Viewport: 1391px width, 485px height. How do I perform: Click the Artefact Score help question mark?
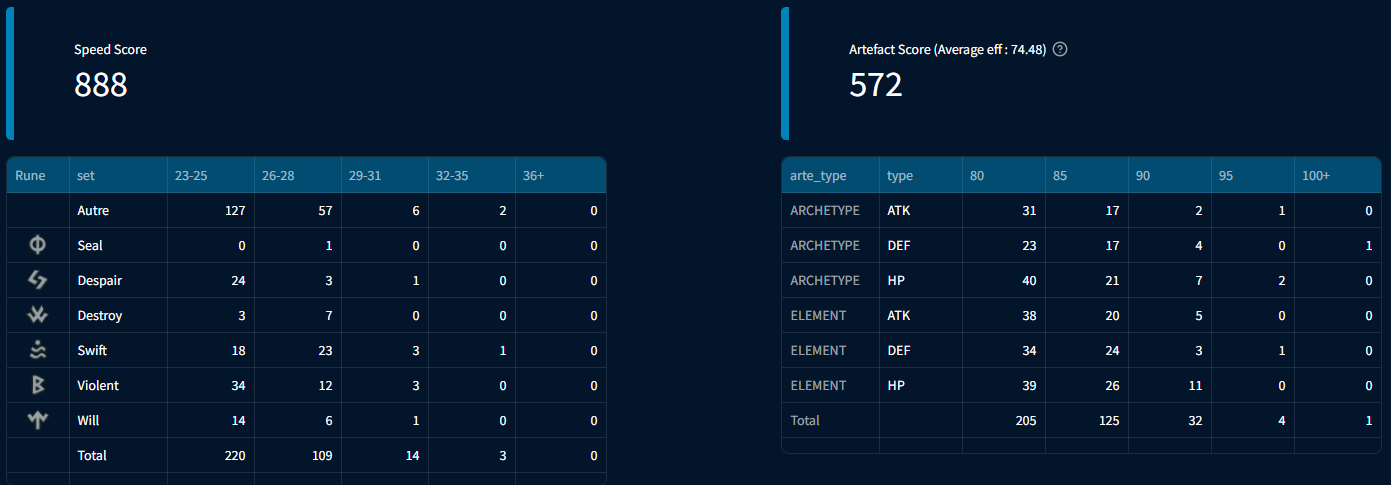pos(1061,49)
